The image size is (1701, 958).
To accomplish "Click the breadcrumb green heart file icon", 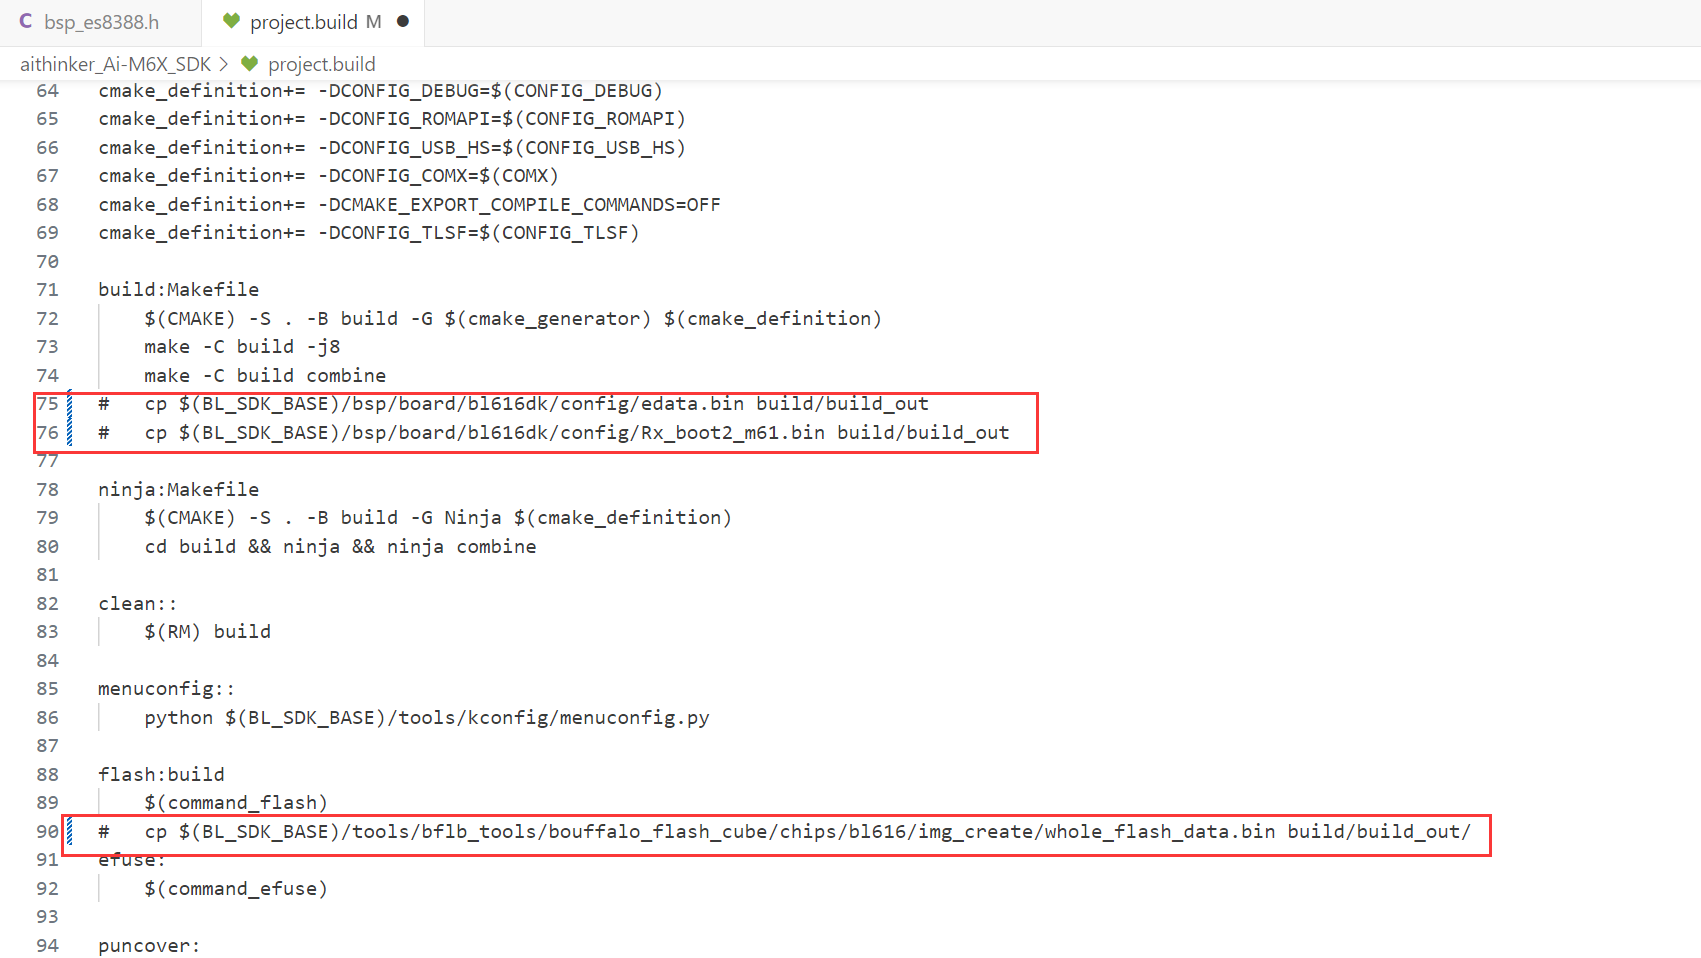I will (x=249, y=64).
